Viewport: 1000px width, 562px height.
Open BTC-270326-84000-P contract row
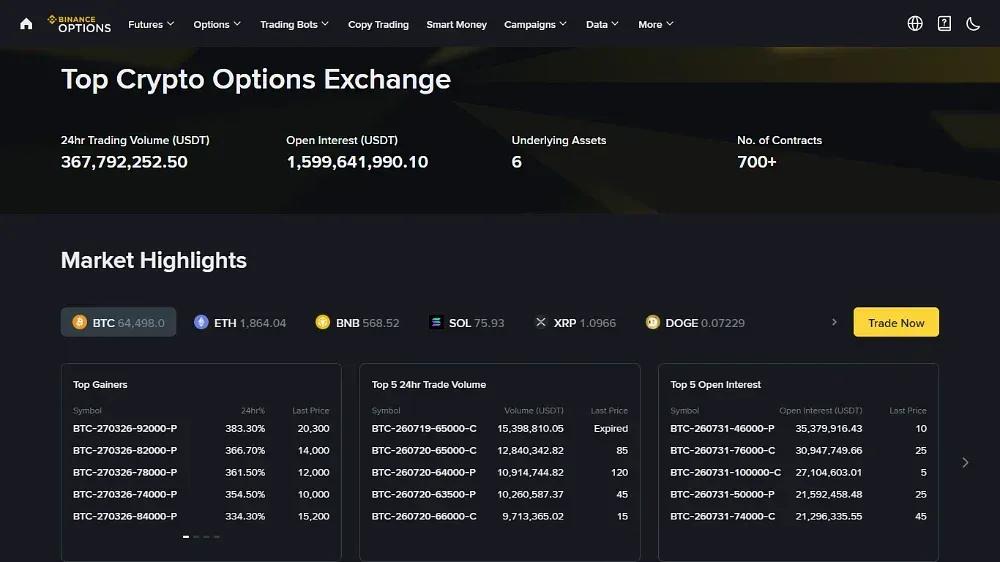pyautogui.click(x=201, y=516)
